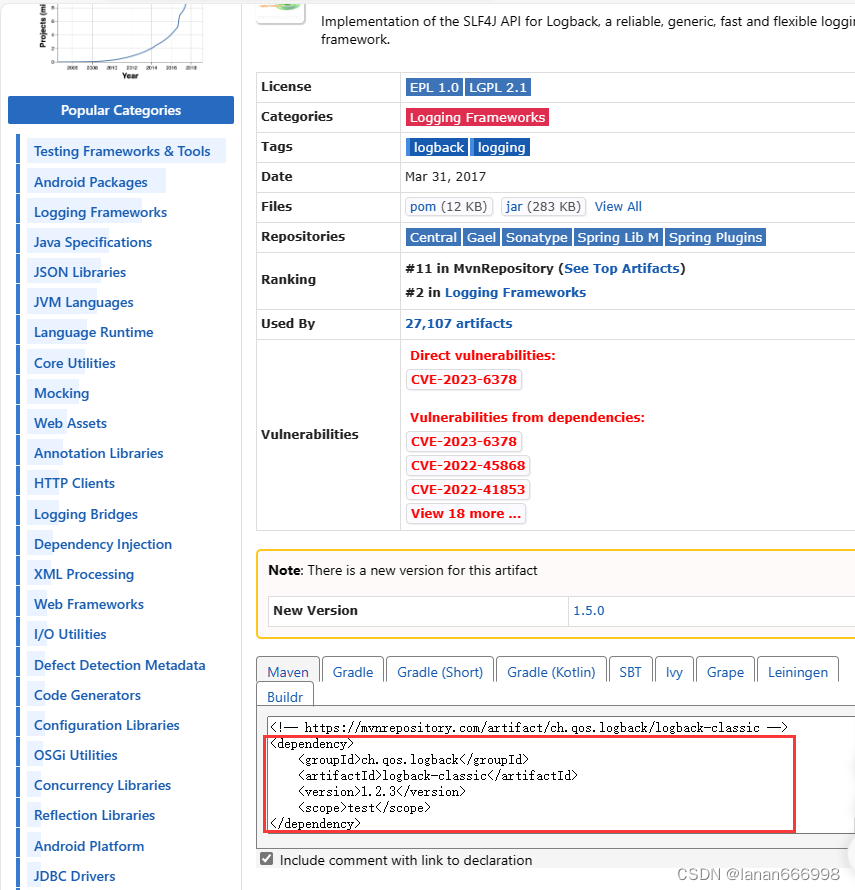Open I/O Utilities category
Viewport: 855px width, 890px height.
pos(70,635)
